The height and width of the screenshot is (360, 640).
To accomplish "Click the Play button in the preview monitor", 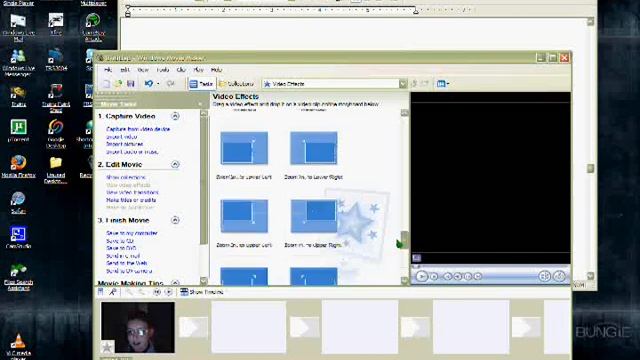I will [421, 276].
